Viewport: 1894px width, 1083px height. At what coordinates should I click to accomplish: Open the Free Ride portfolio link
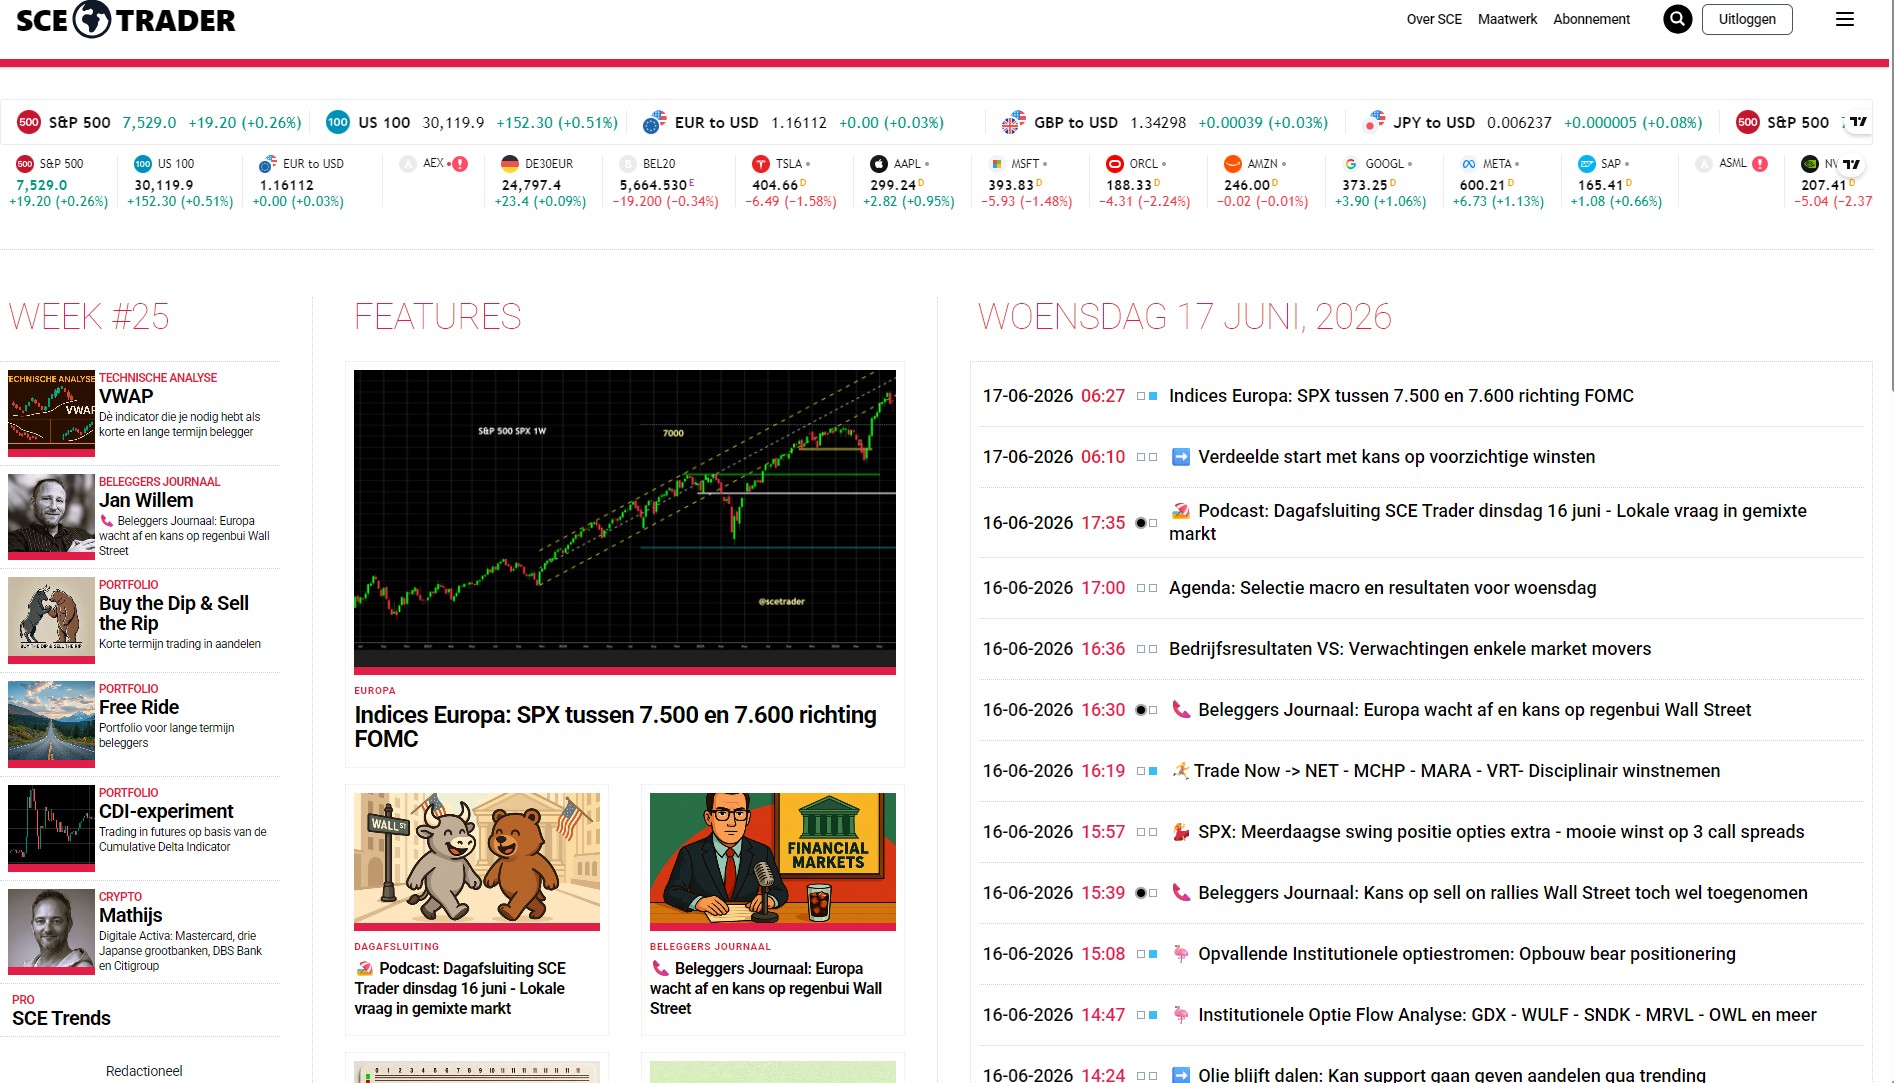tap(139, 707)
